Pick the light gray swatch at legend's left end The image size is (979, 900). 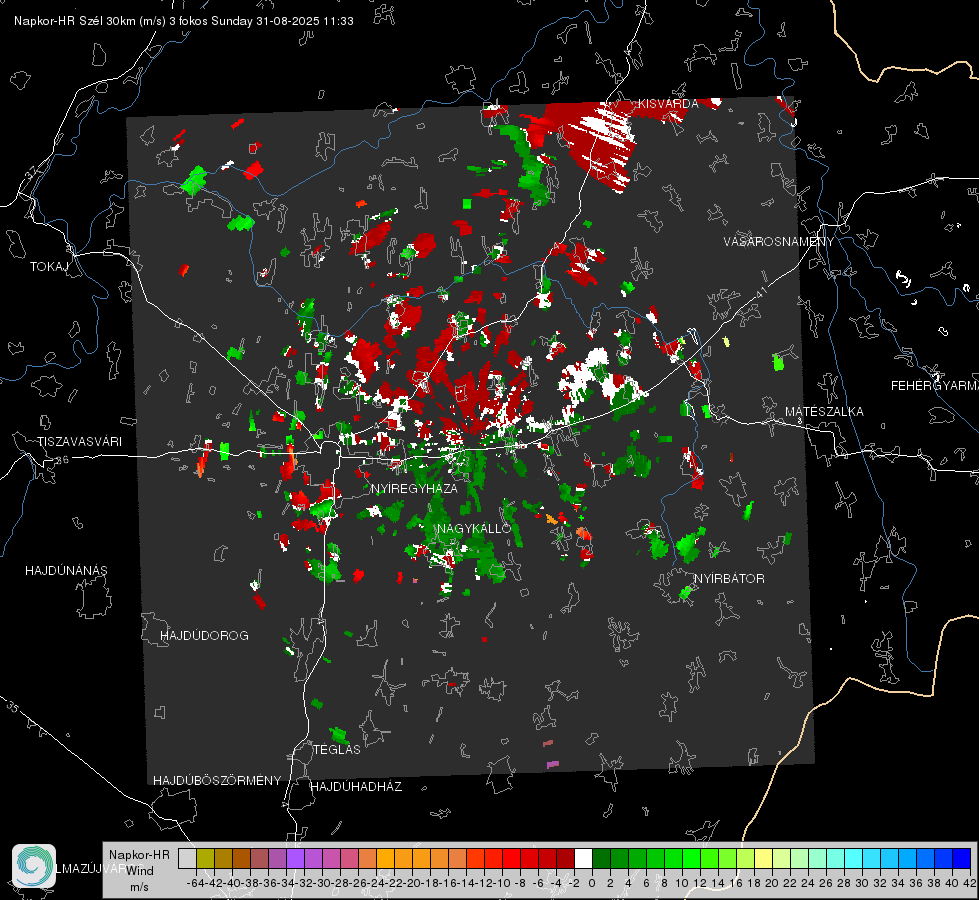187,858
